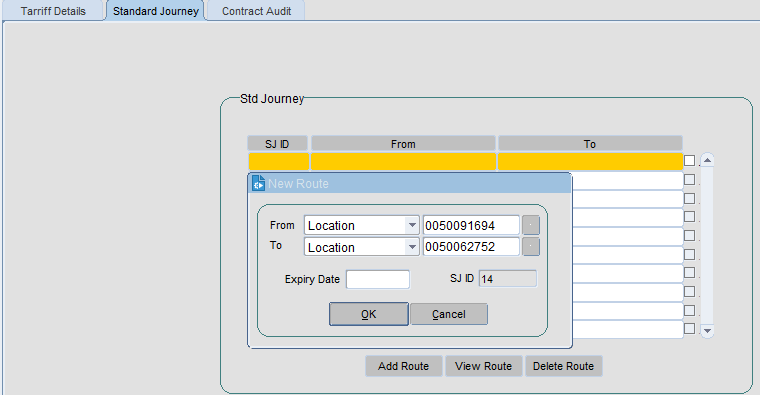The width and height of the screenshot is (760, 395).
Task: Open the lookup button beside To code
Action: [x=531, y=247]
